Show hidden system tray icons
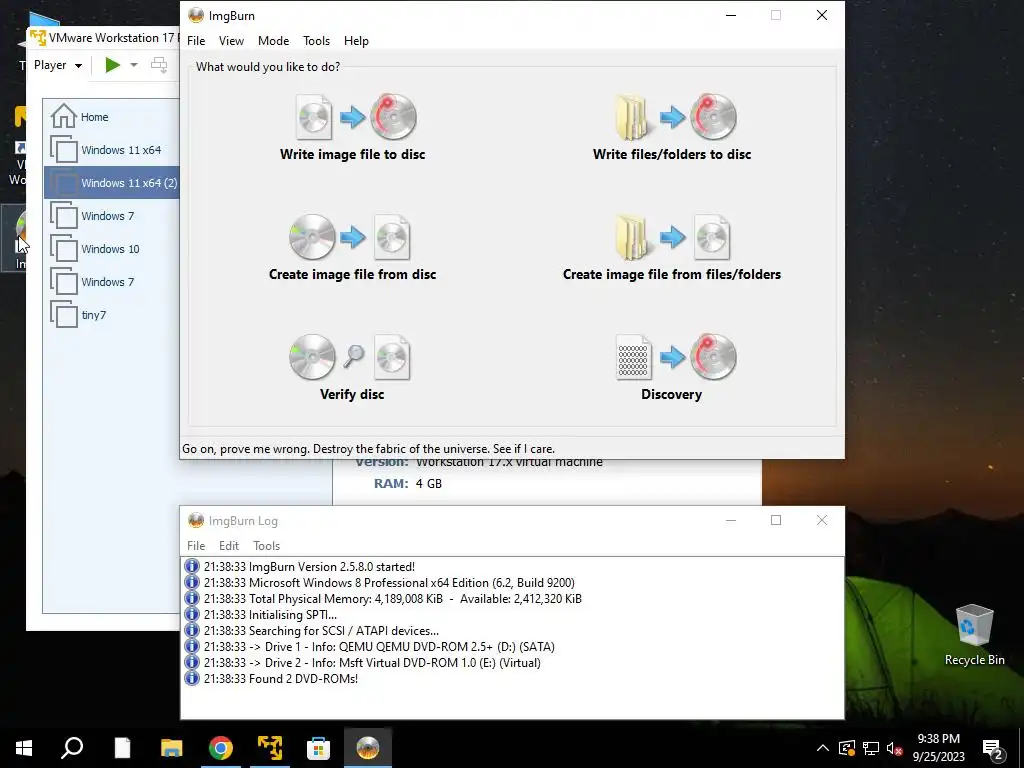1024x768 pixels. 823,748
